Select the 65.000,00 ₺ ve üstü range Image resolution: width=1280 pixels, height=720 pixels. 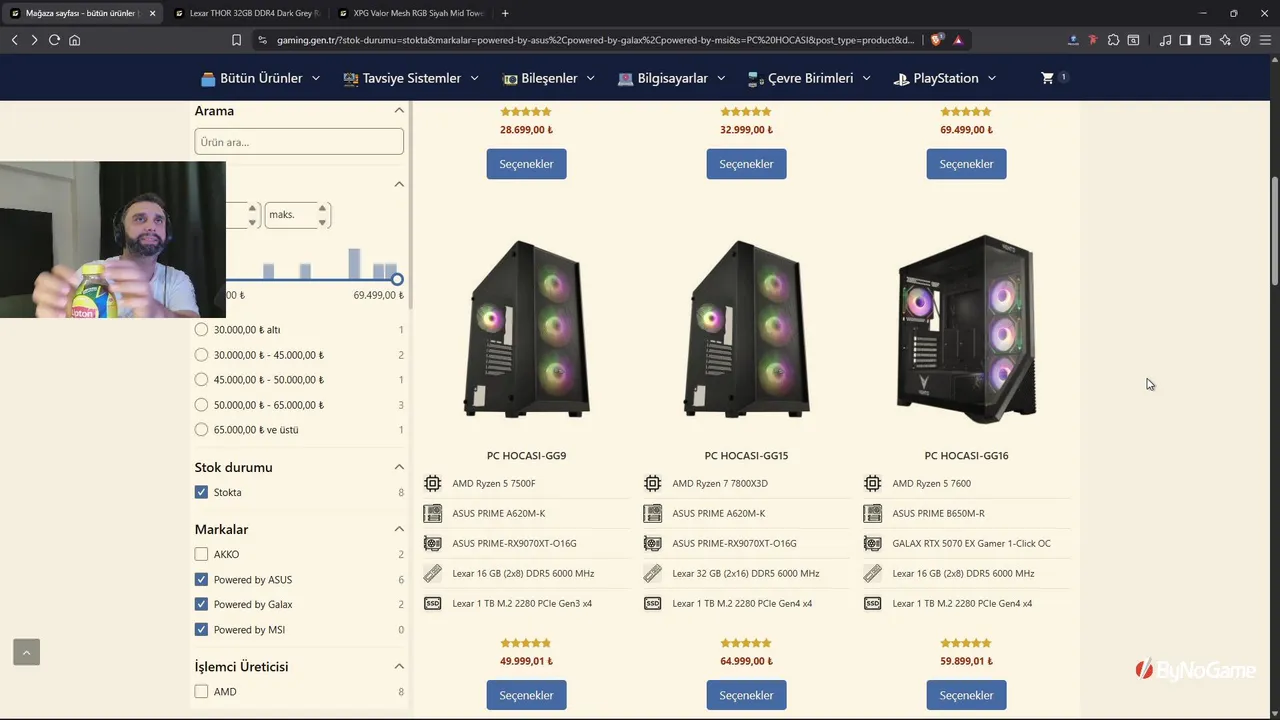201,430
